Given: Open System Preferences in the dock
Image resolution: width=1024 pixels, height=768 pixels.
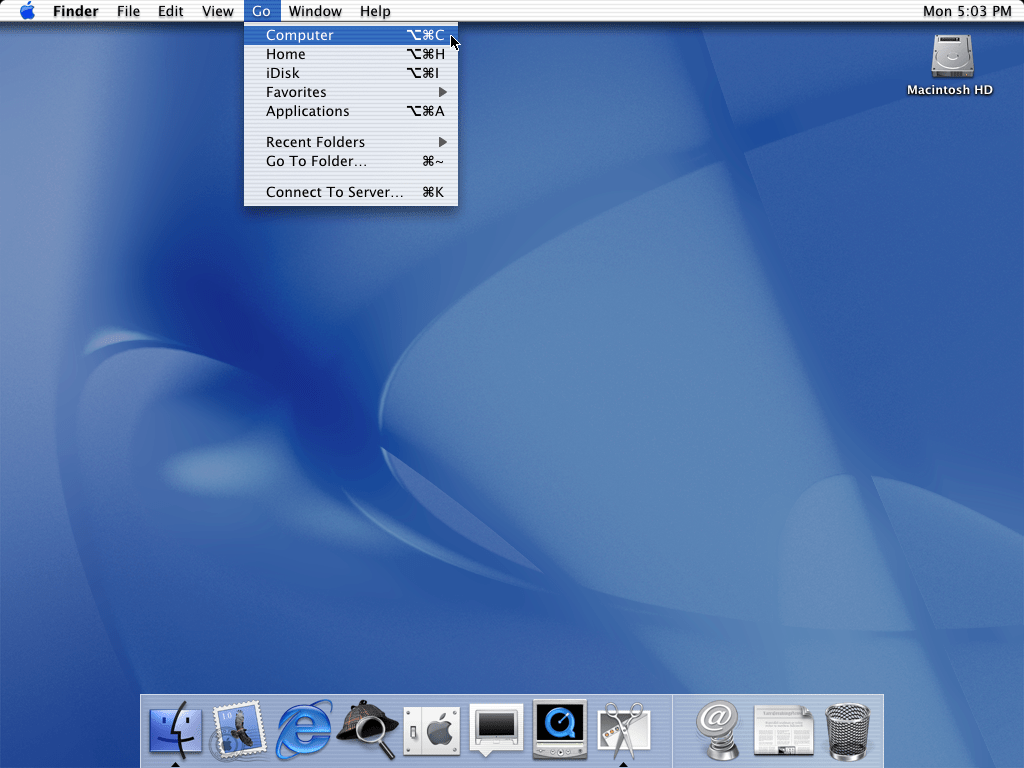Looking at the screenshot, I should [432, 731].
